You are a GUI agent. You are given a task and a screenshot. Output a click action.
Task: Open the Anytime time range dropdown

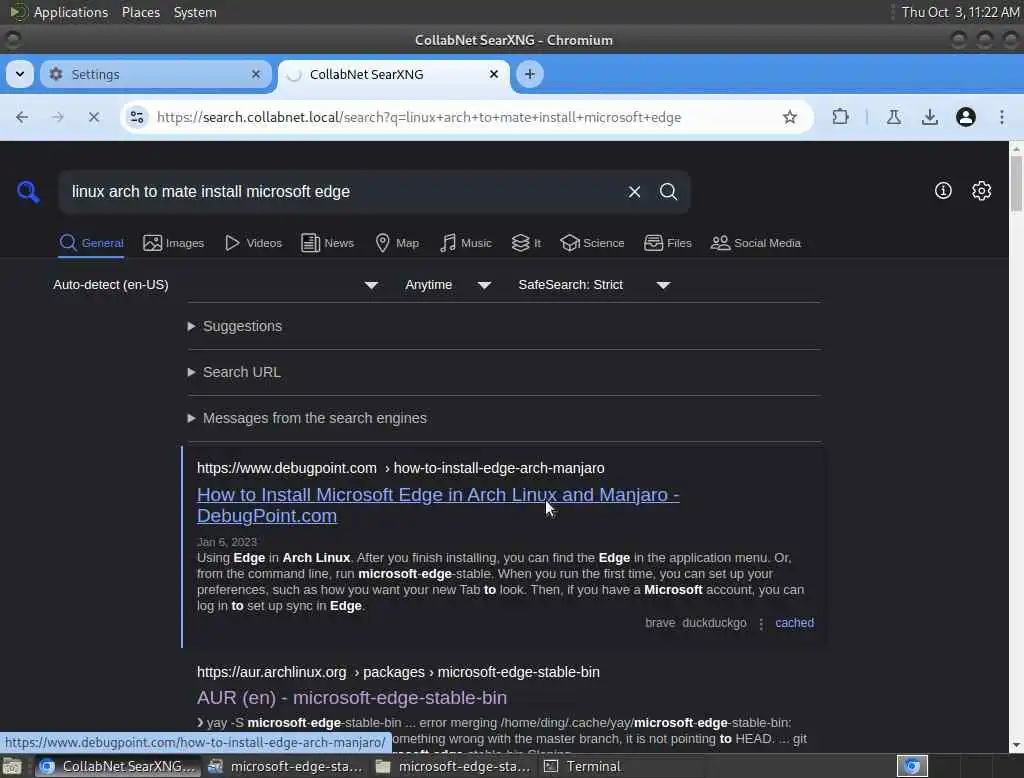(x=448, y=285)
